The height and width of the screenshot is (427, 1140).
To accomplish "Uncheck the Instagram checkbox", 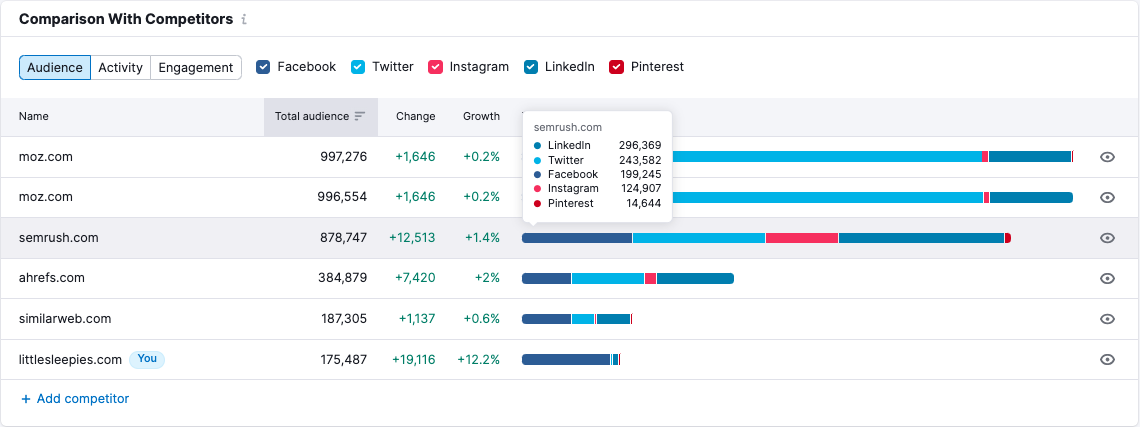I will pos(436,67).
